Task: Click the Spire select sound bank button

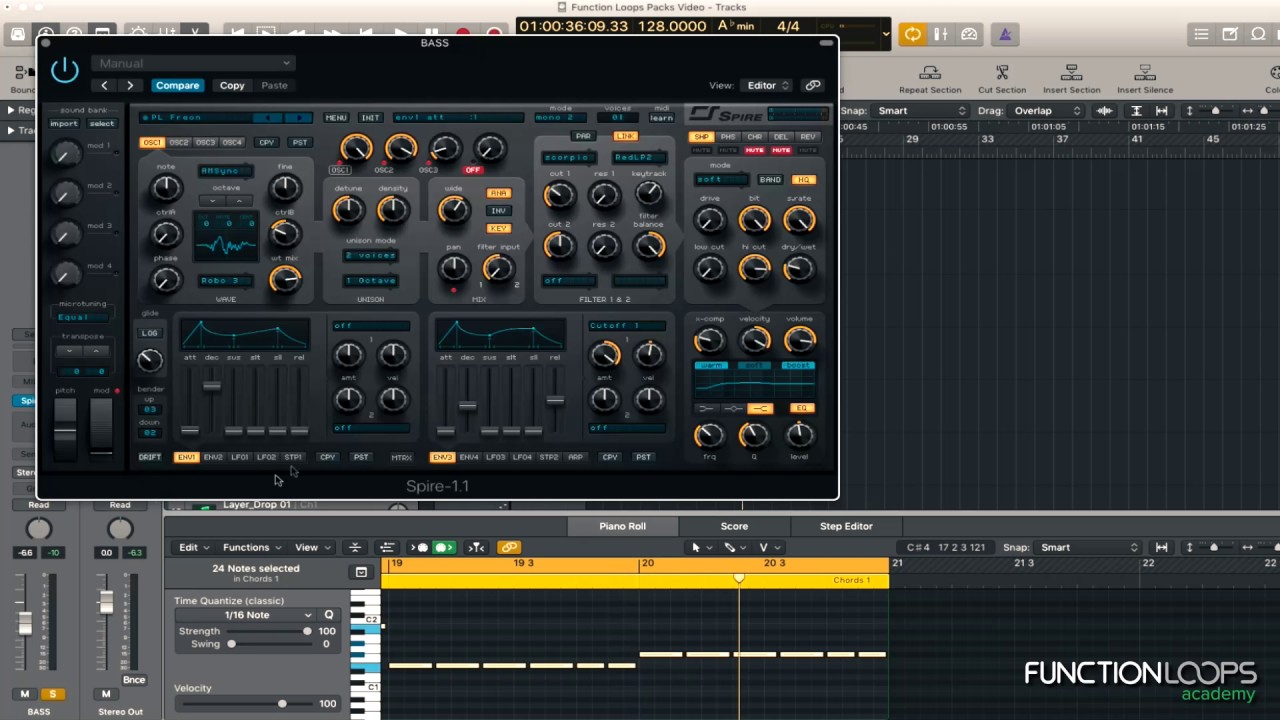Action: tap(102, 124)
